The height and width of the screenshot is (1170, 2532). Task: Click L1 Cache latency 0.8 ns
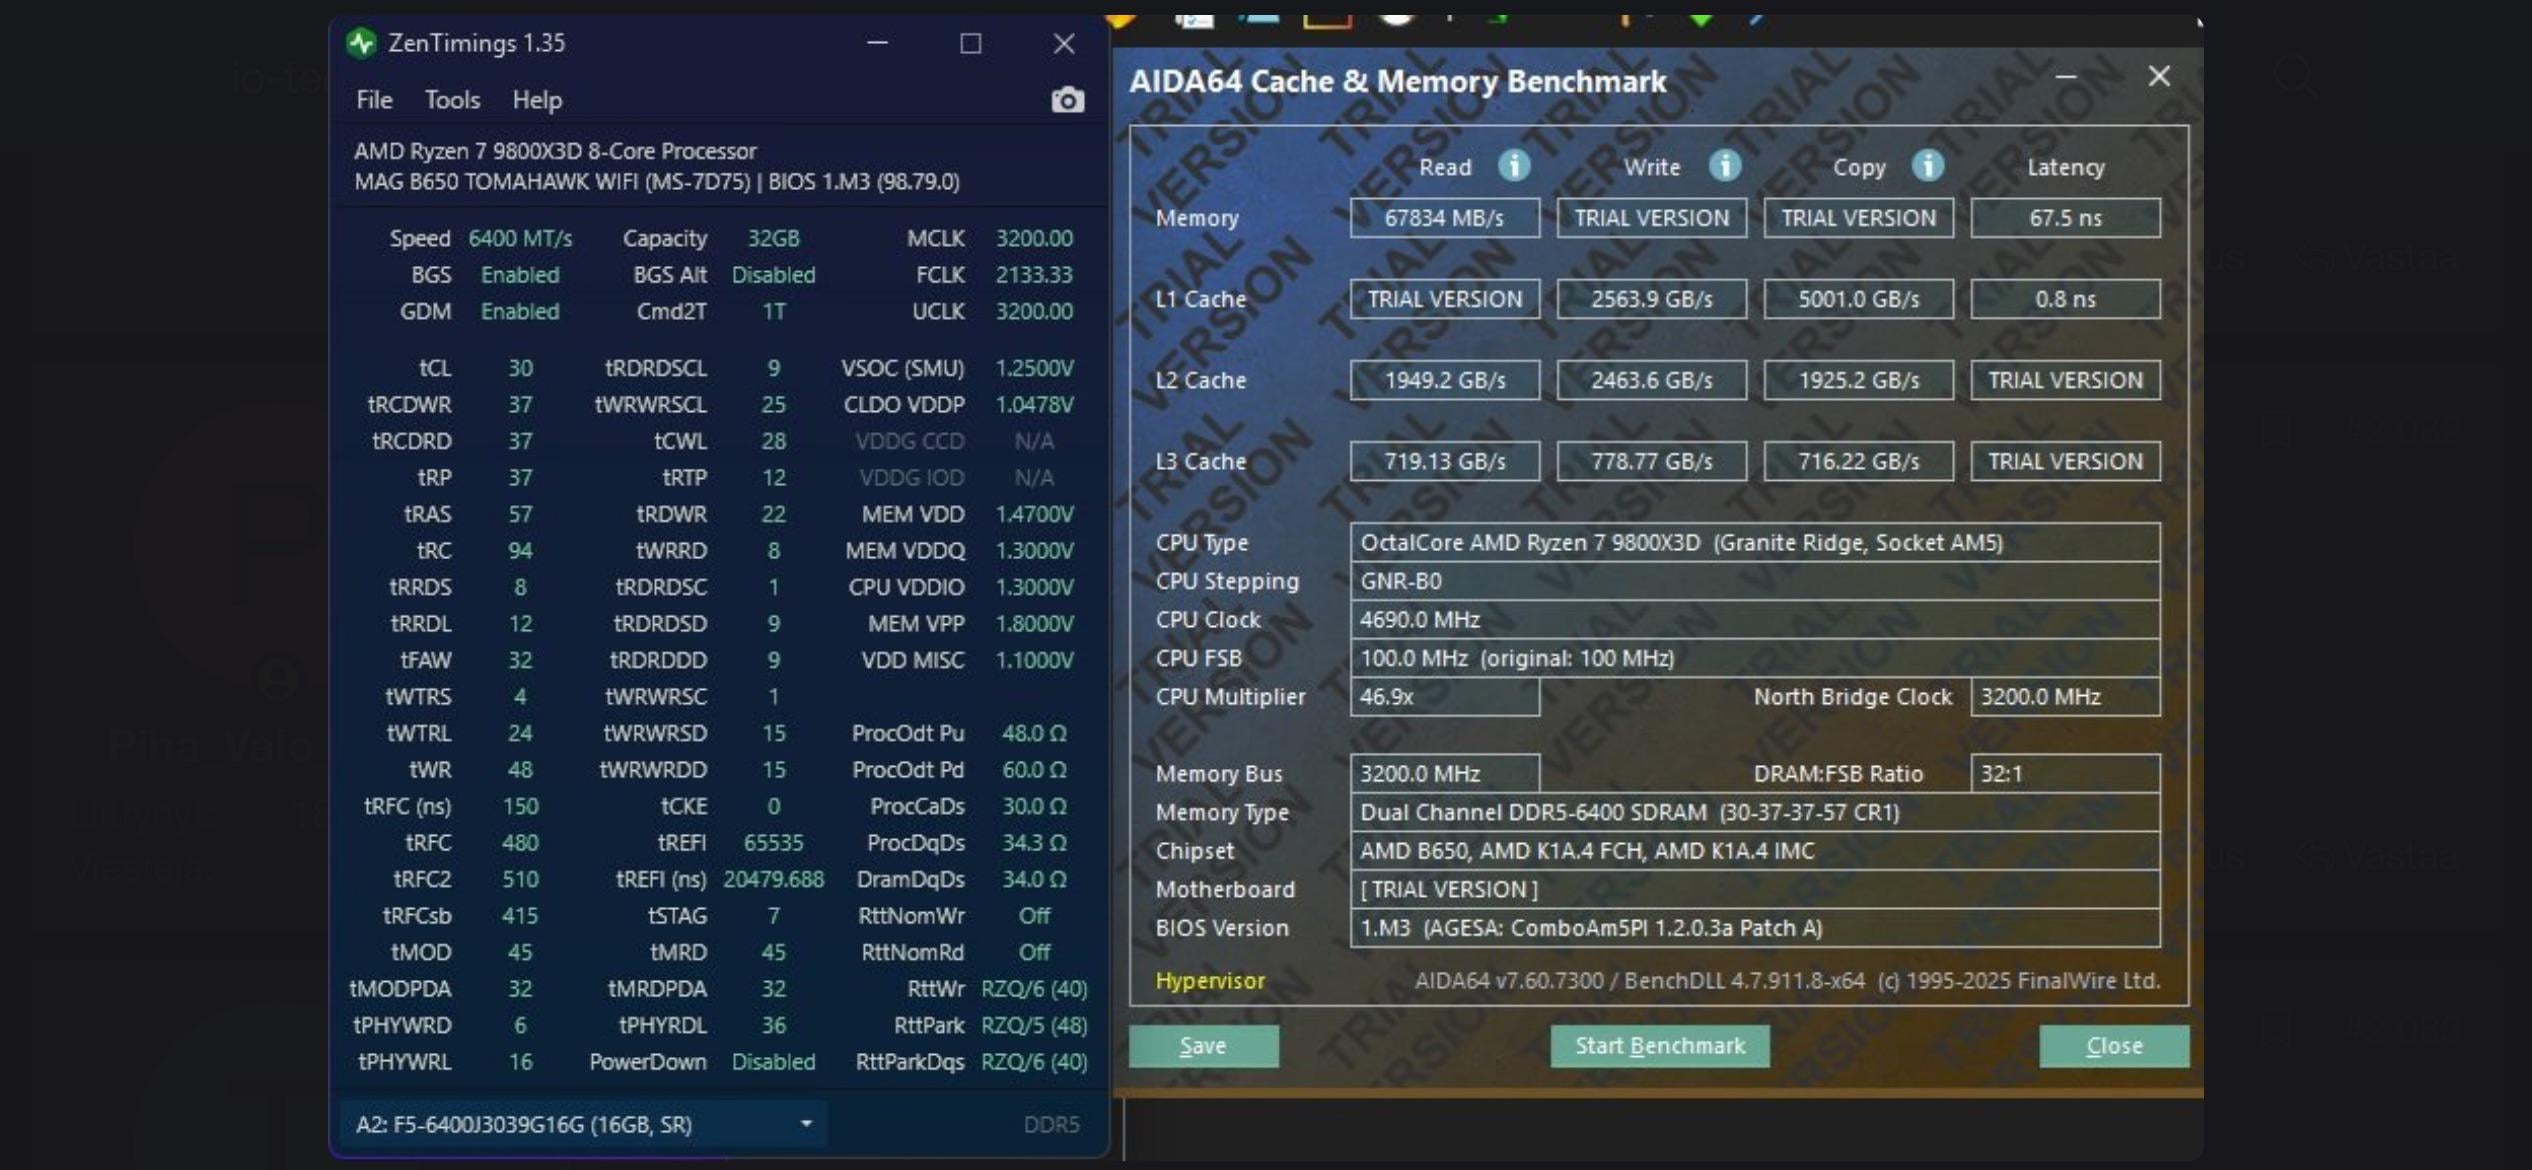2065,299
